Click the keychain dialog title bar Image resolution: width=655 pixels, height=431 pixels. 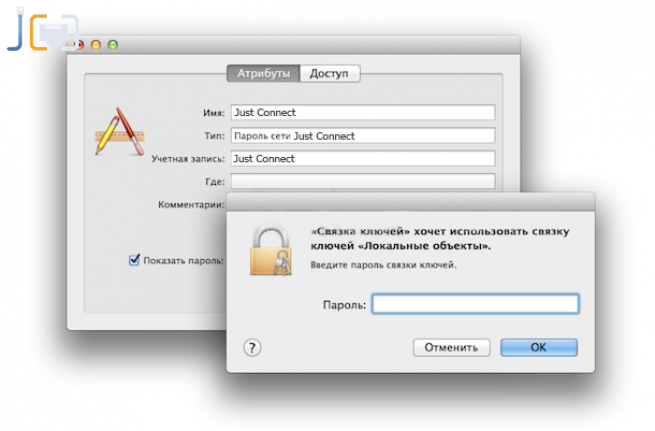(411, 202)
